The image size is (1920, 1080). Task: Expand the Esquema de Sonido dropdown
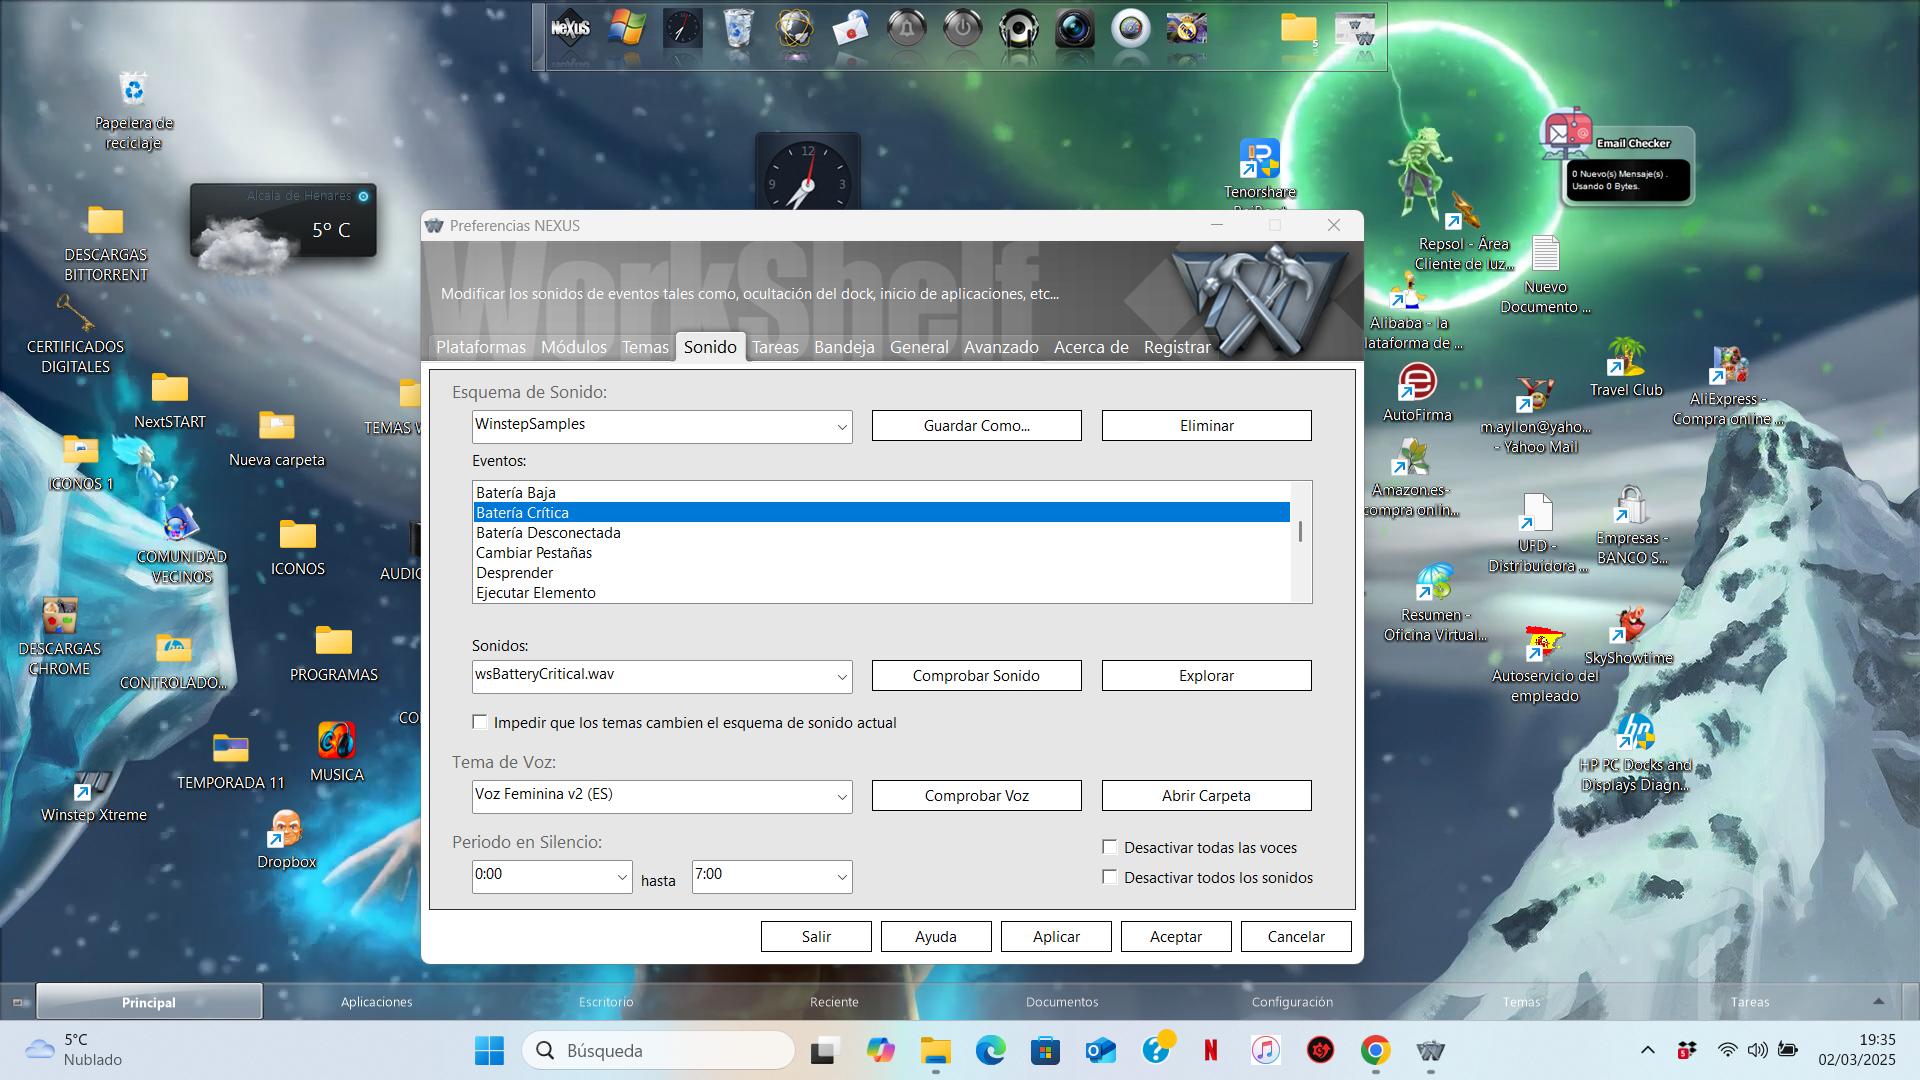(841, 427)
